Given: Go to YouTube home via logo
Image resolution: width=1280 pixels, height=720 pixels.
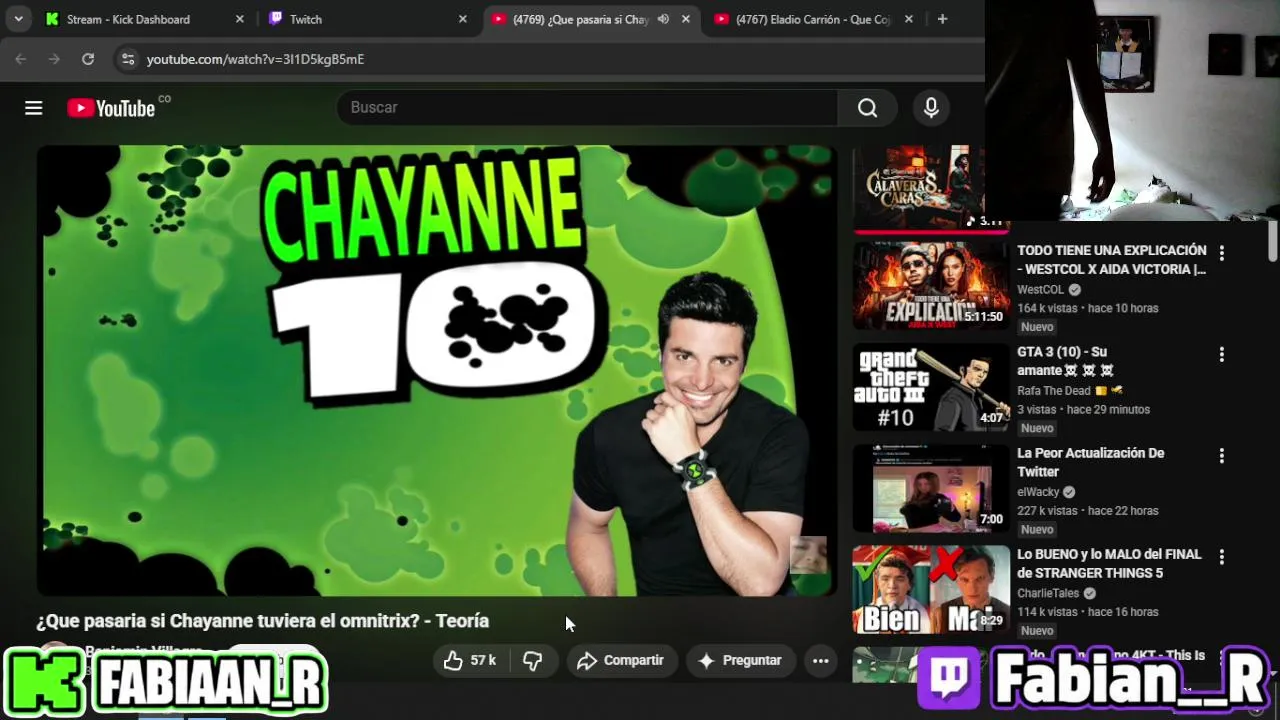Looking at the screenshot, I should (x=111, y=108).
